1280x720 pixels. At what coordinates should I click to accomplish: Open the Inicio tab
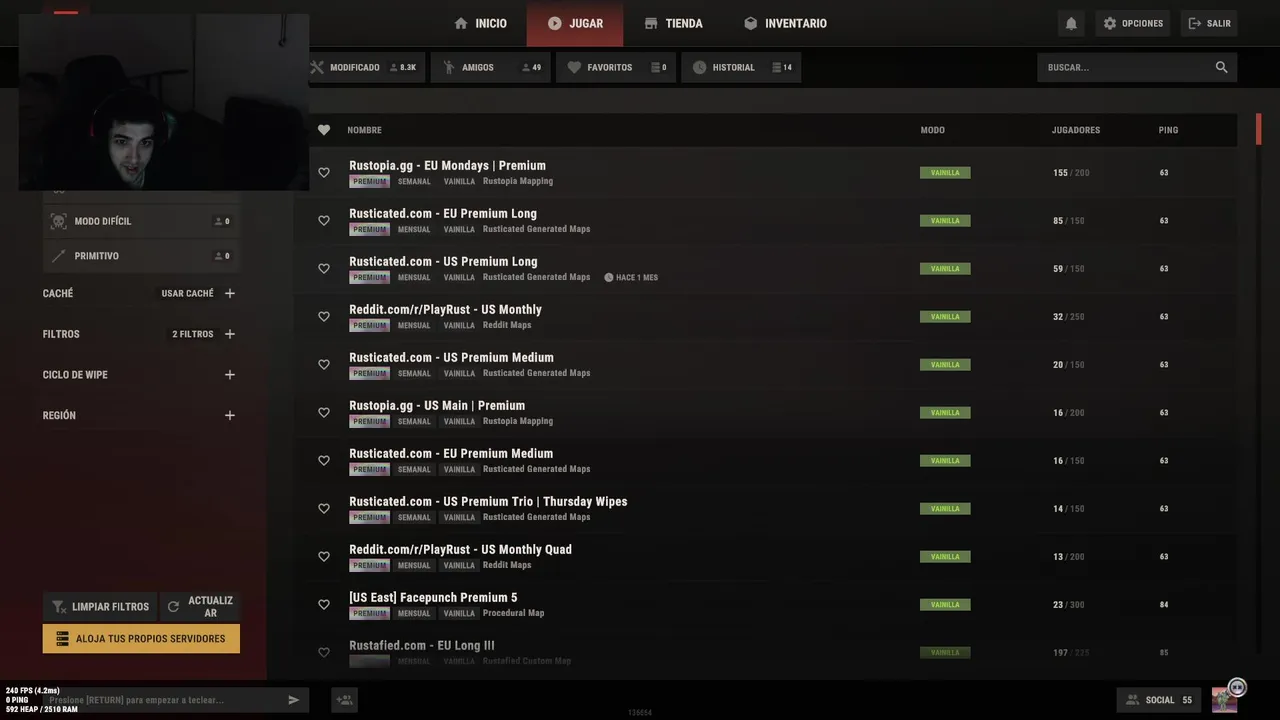tap(480, 23)
